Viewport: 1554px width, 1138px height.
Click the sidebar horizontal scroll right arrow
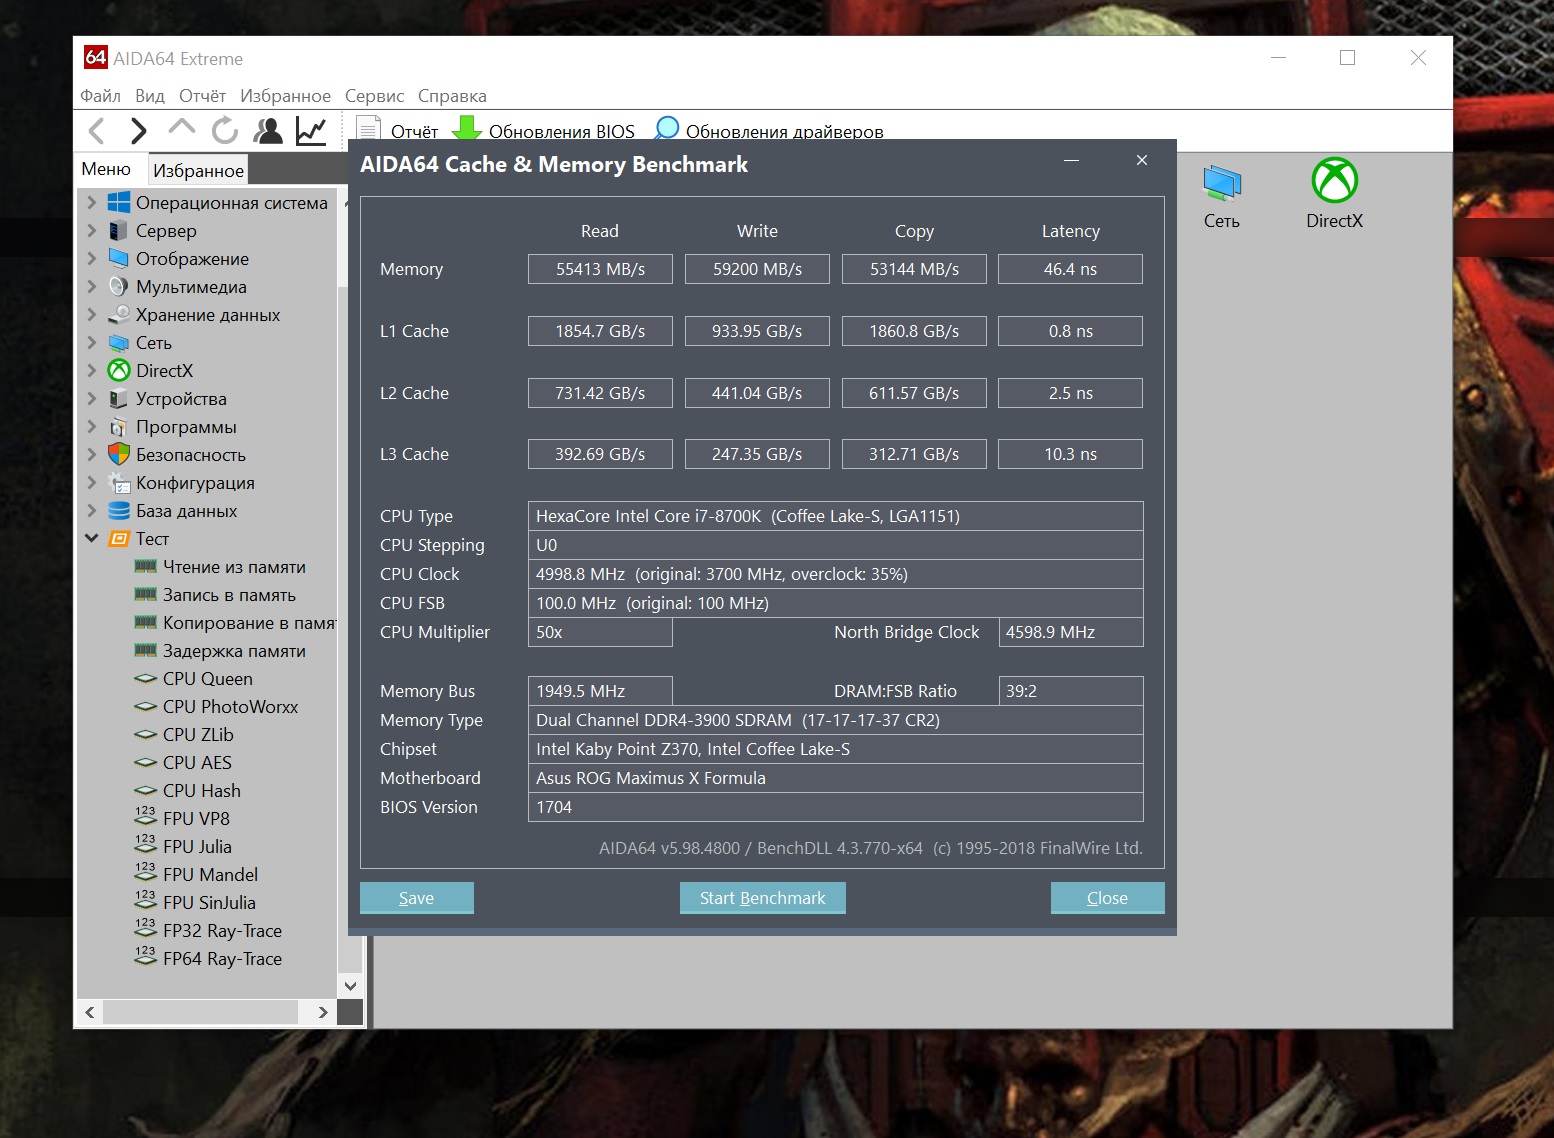point(322,1012)
